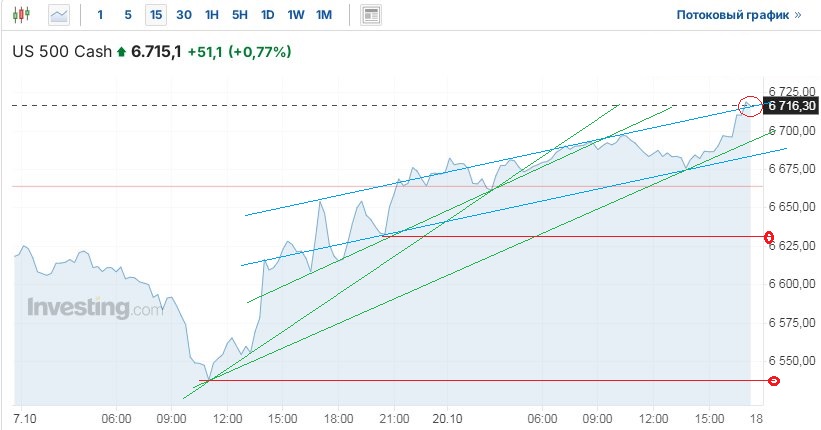Select the 1-minute timeframe
This screenshot has width=821, height=430.
(x=100, y=15)
